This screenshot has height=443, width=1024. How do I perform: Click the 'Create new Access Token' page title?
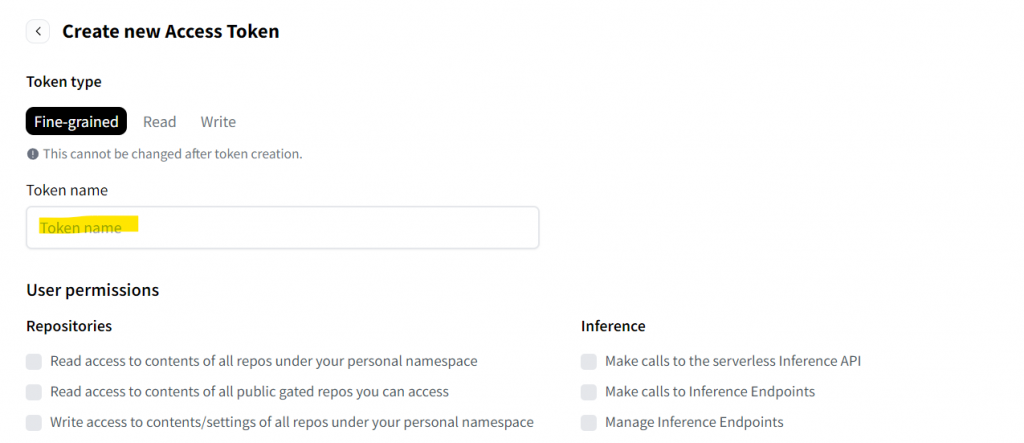click(171, 32)
